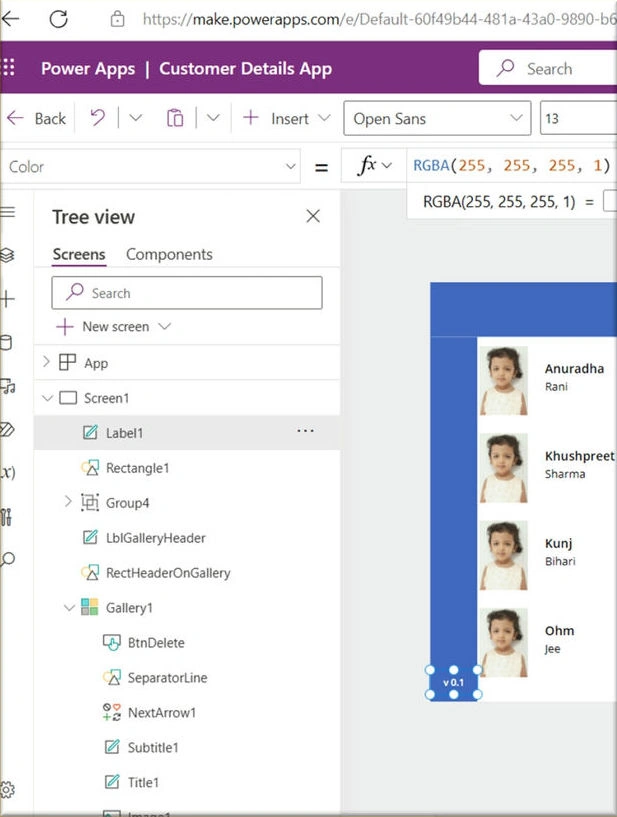Click the Tree view search field
This screenshot has height=817, width=617.
click(x=187, y=293)
